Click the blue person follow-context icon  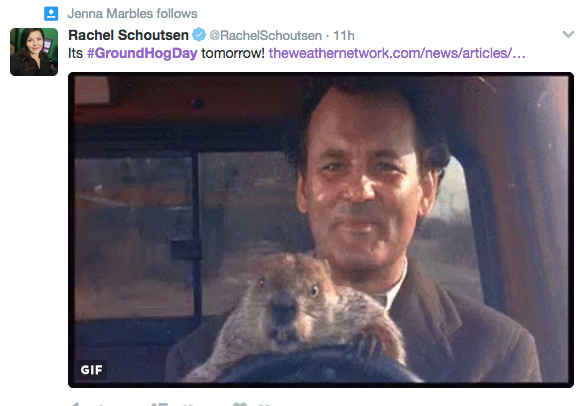(x=51, y=14)
